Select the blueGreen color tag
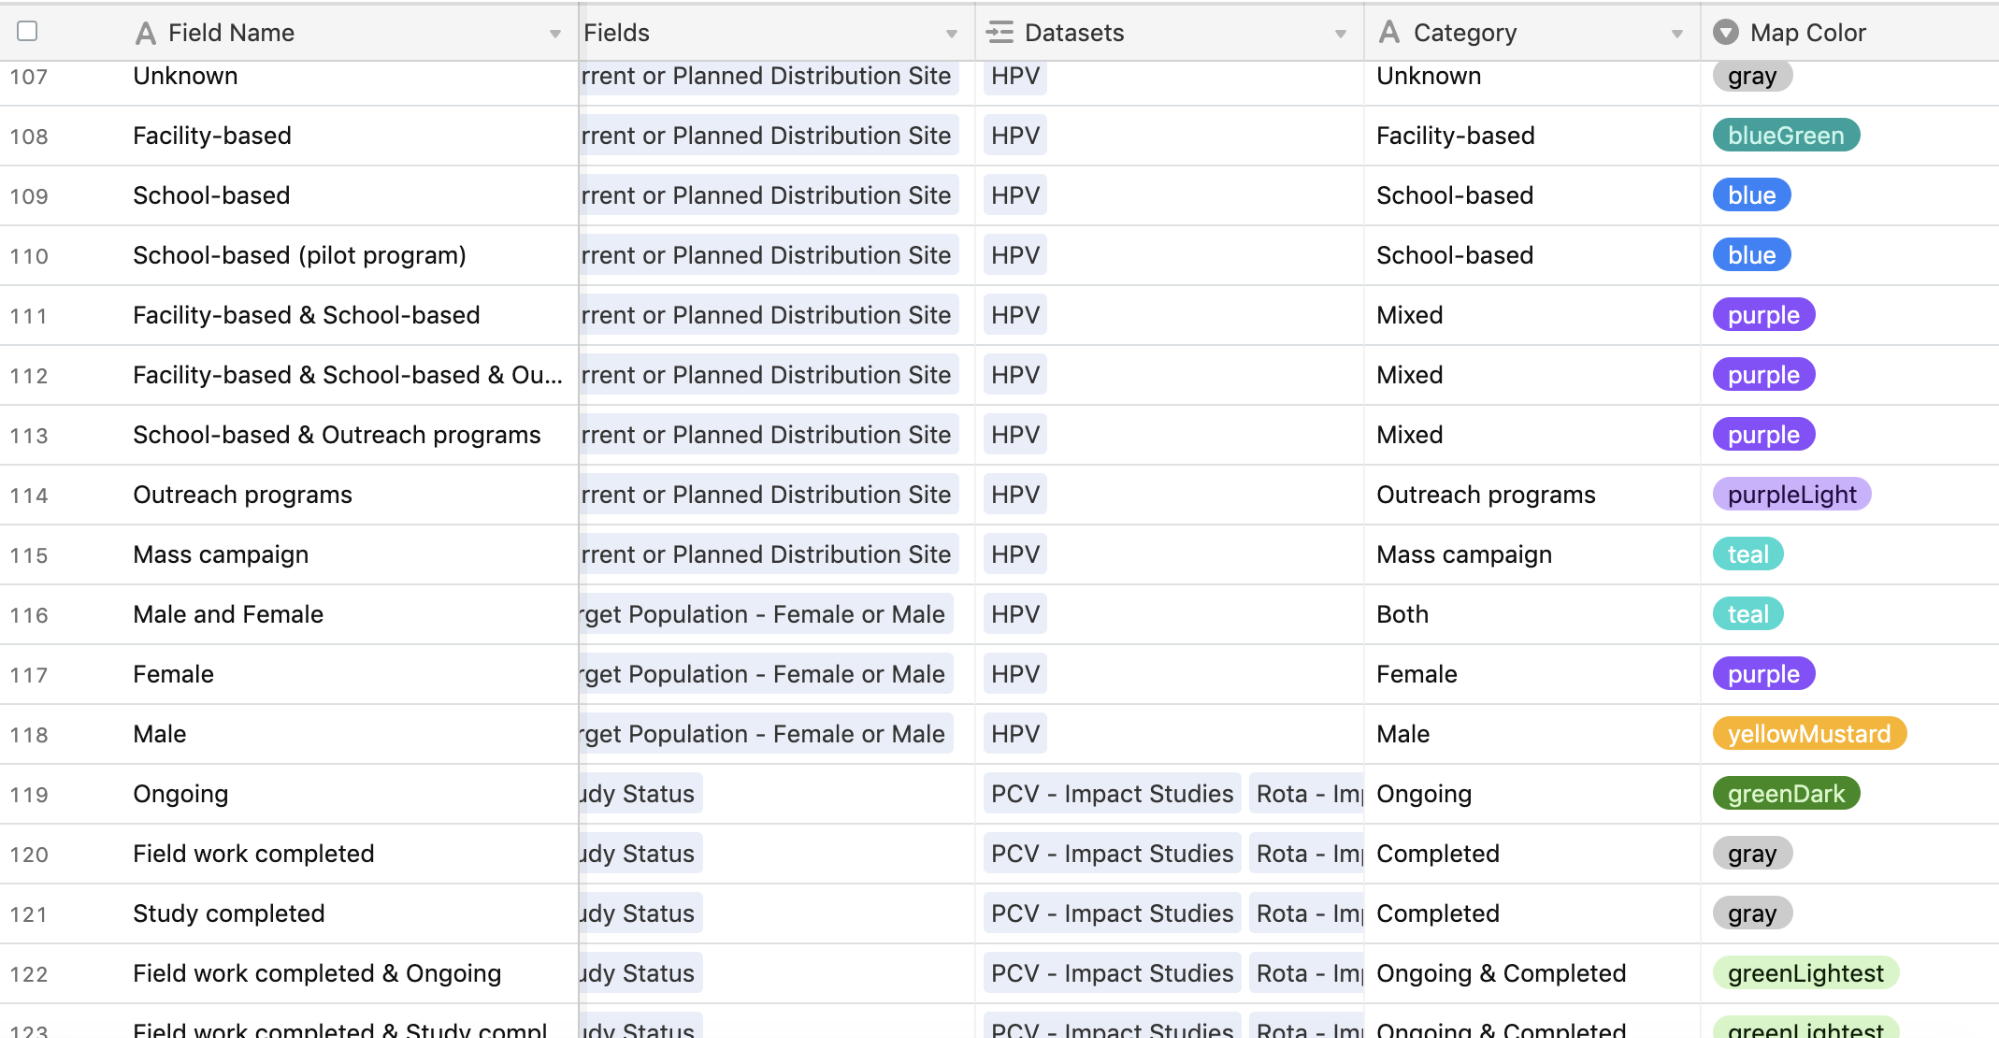Viewport: 1999px width, 1038px height. tap(1786, 136)
